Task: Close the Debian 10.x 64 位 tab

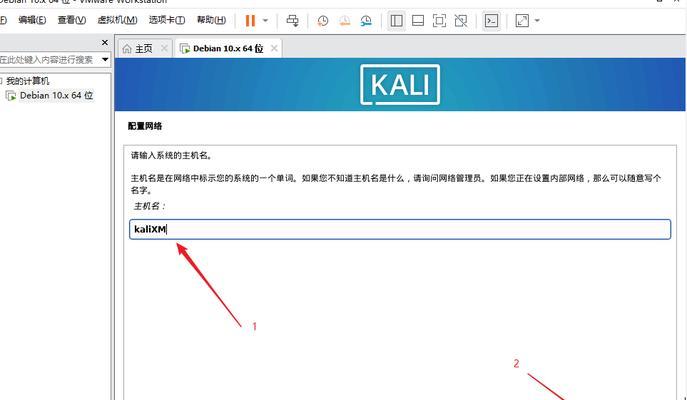Action: 274,48
